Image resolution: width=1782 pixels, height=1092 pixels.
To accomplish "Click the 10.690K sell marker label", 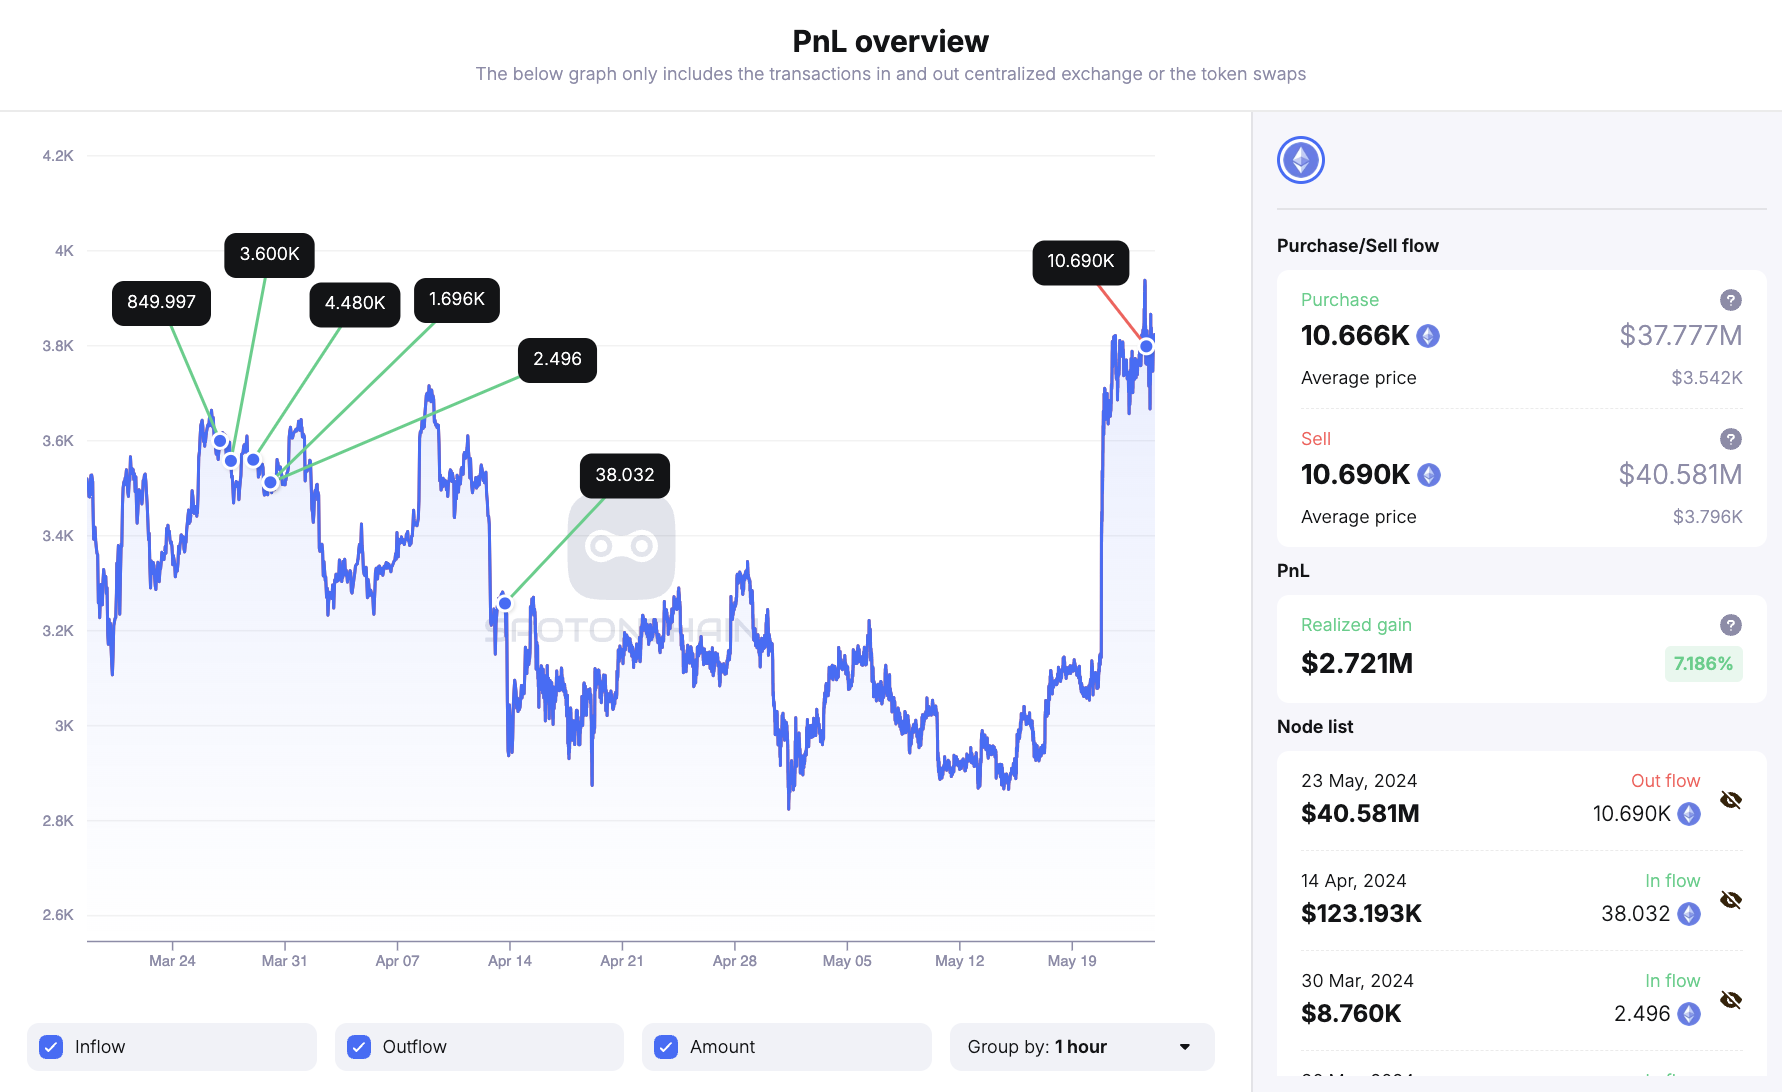I will pos(1080,262).
